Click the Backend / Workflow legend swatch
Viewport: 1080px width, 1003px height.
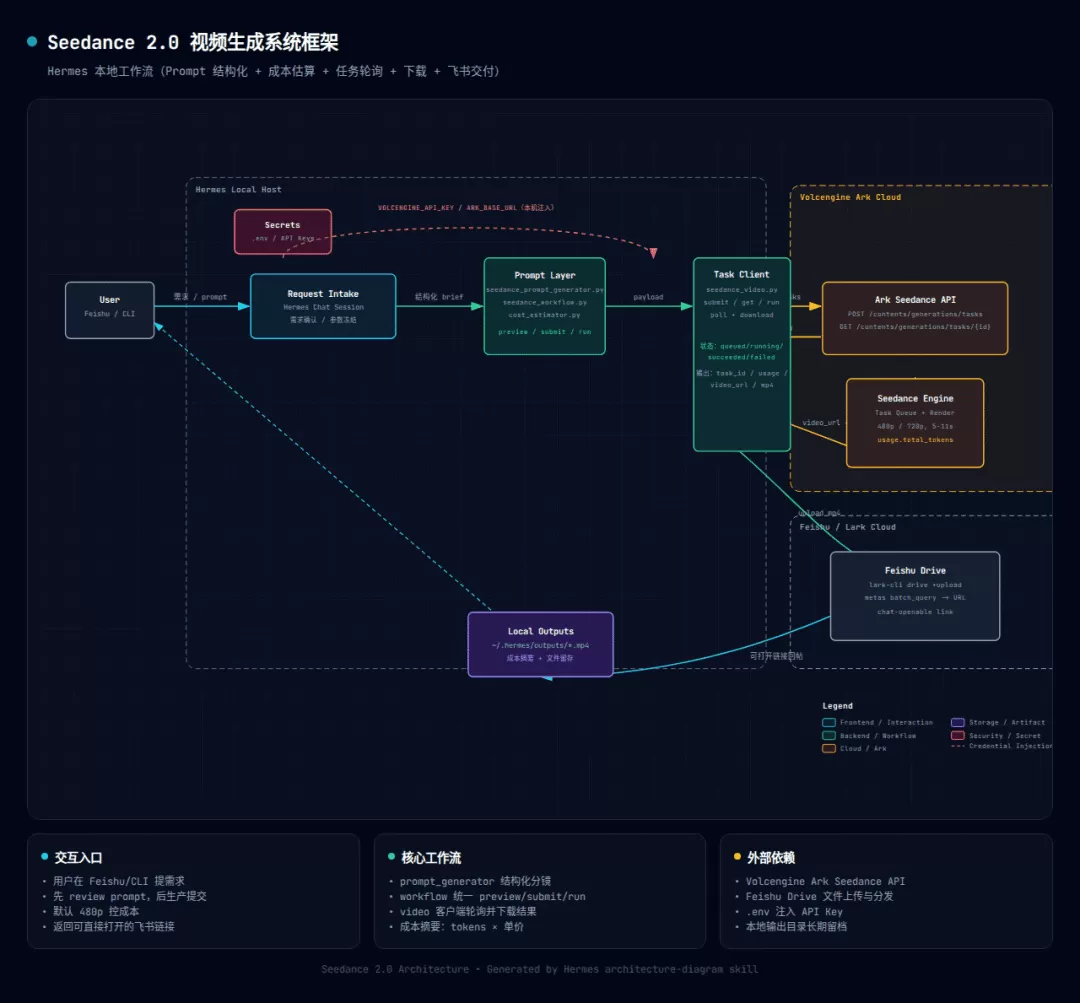(x=829, y=736)
